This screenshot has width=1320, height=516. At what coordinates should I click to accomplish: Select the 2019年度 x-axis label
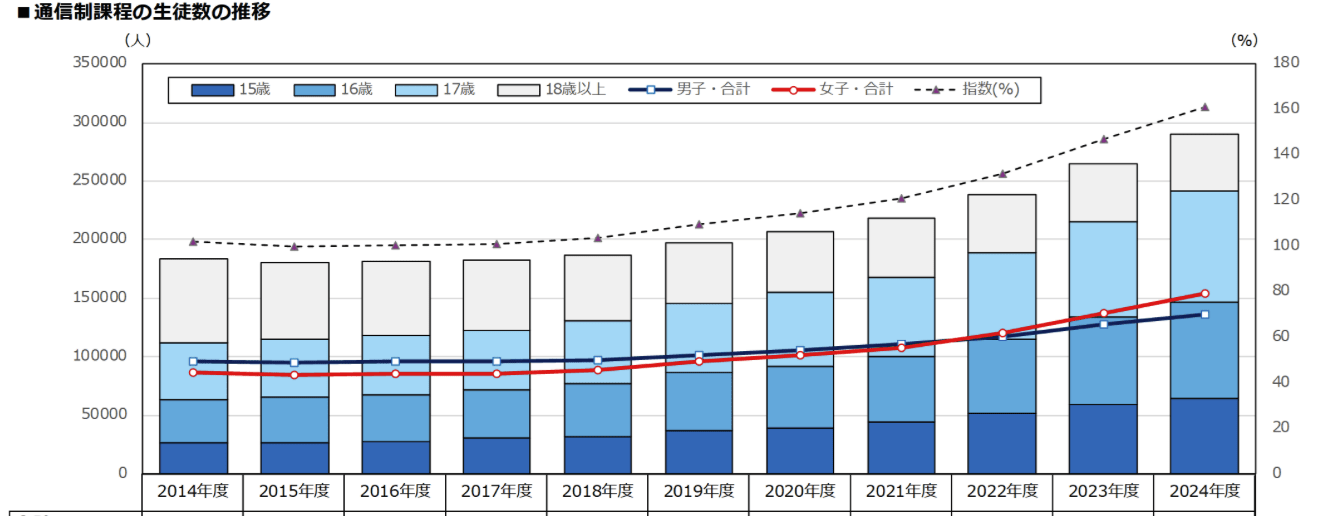pos(699,491)
